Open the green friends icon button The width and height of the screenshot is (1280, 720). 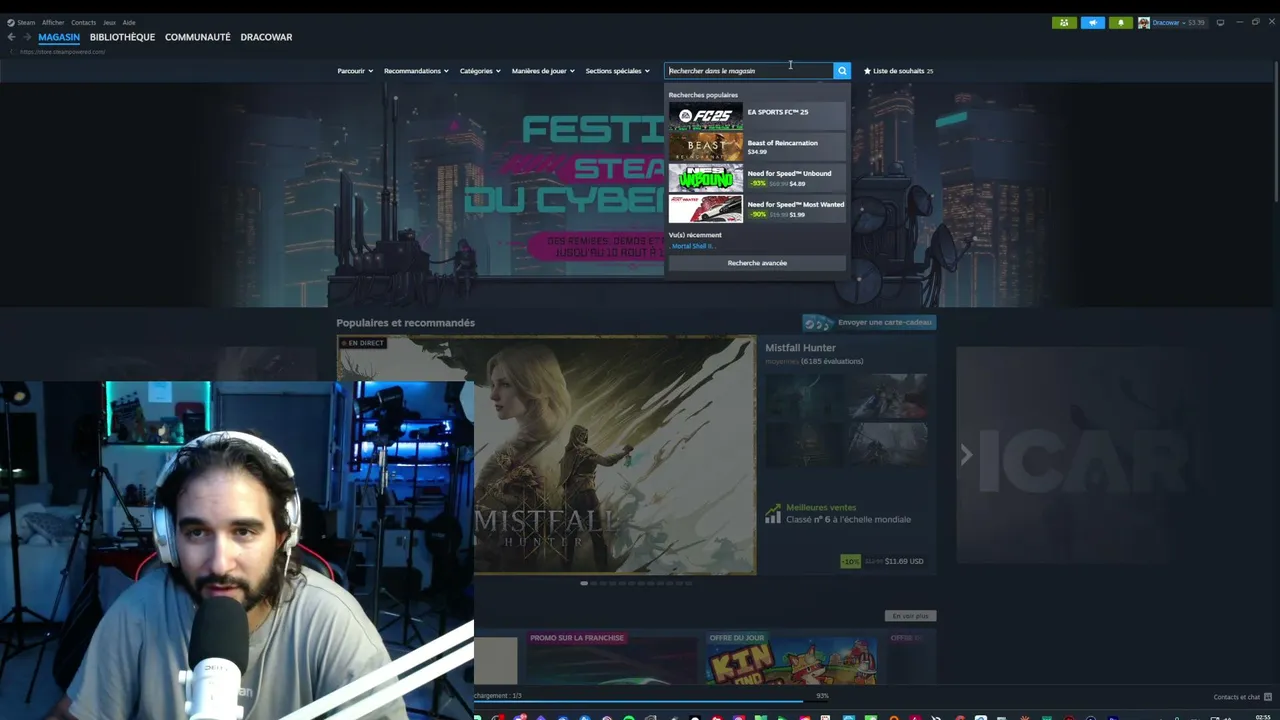pyautogui.click(x=1064, y=22)
